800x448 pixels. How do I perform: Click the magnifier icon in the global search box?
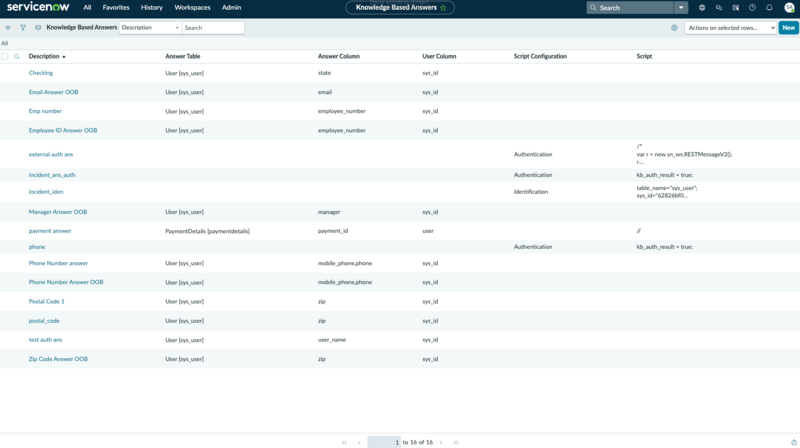click(x=593, y=8)
